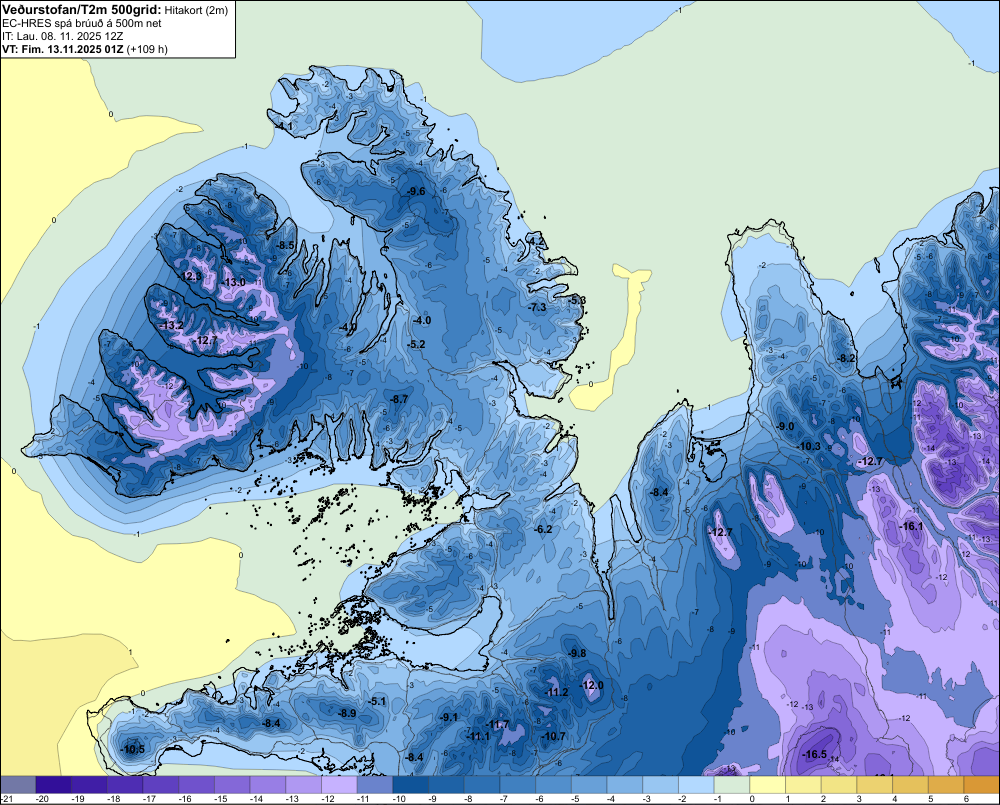This screenshot has height=805, width=1000.
Task: Select the 'EC-HRES spá brúuð á 500m net' line
Action: coord(82,23)
